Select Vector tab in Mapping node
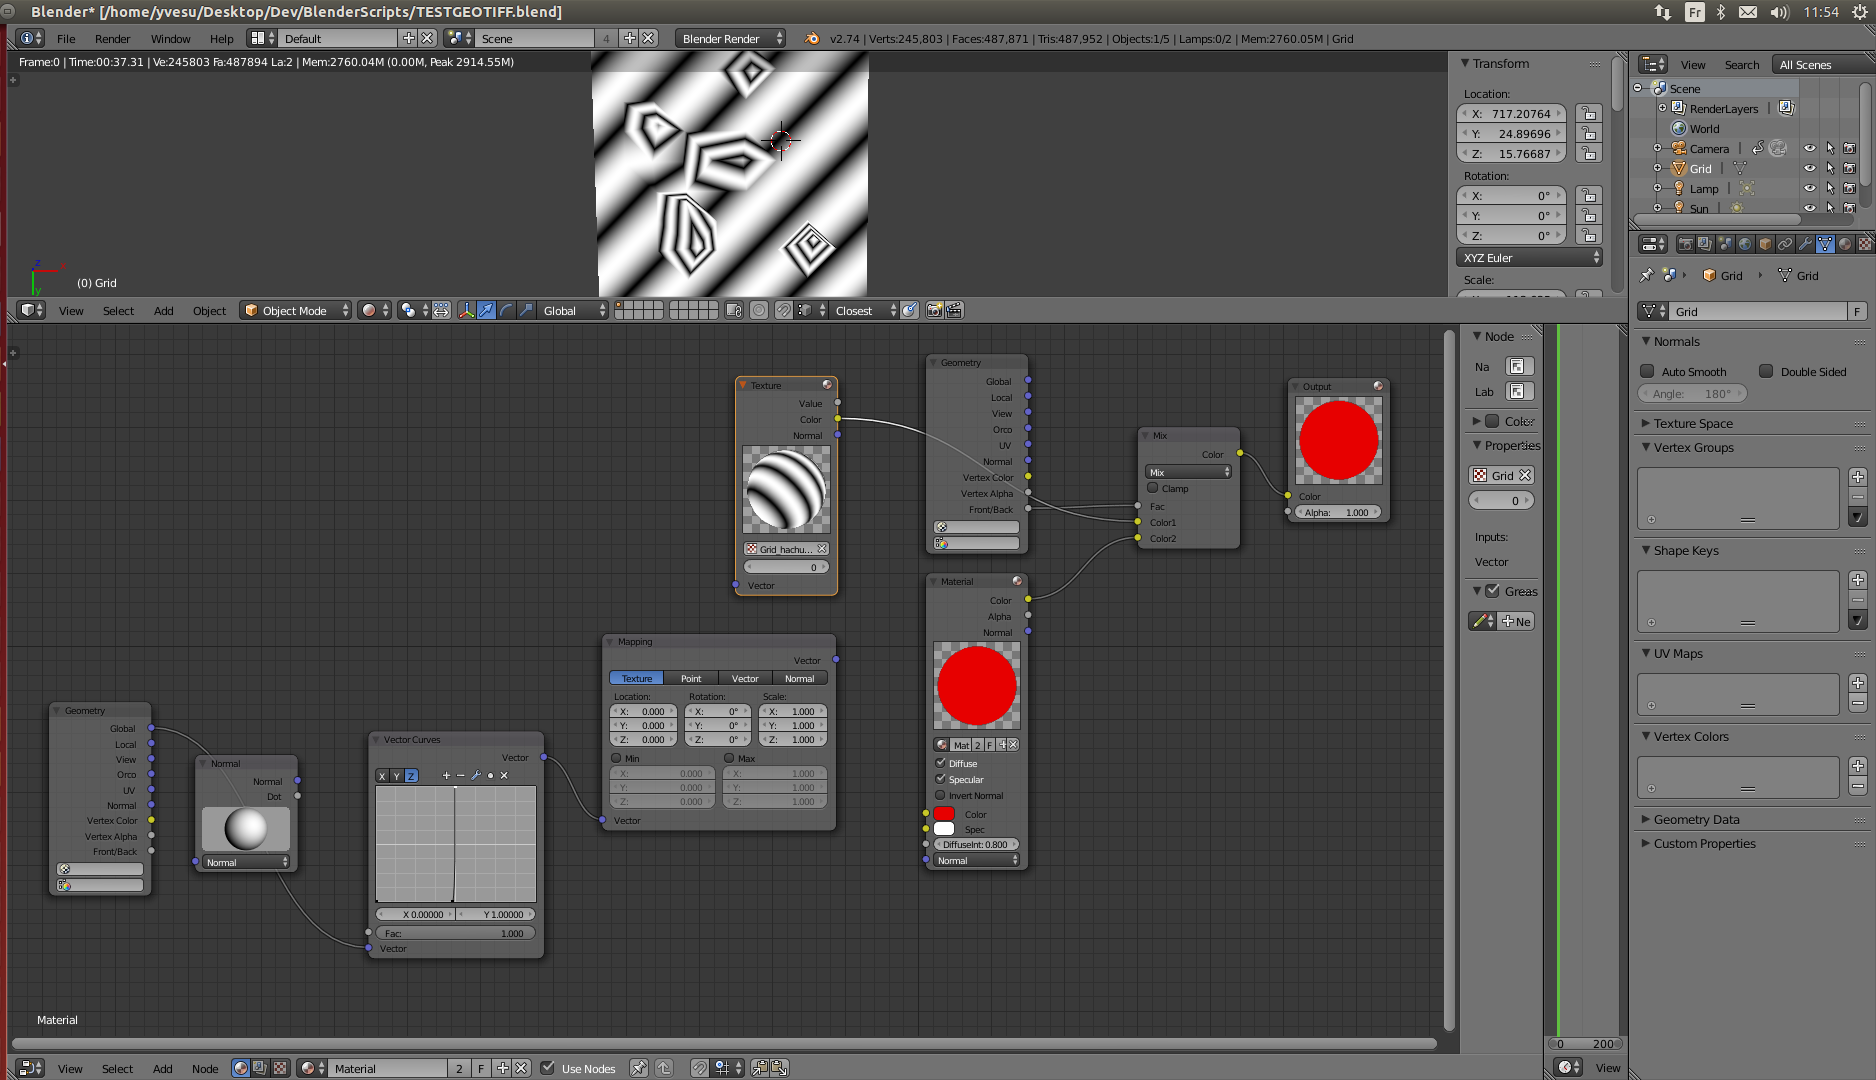The height and width of the screenshot is (1080, 1876). [745, 678]
